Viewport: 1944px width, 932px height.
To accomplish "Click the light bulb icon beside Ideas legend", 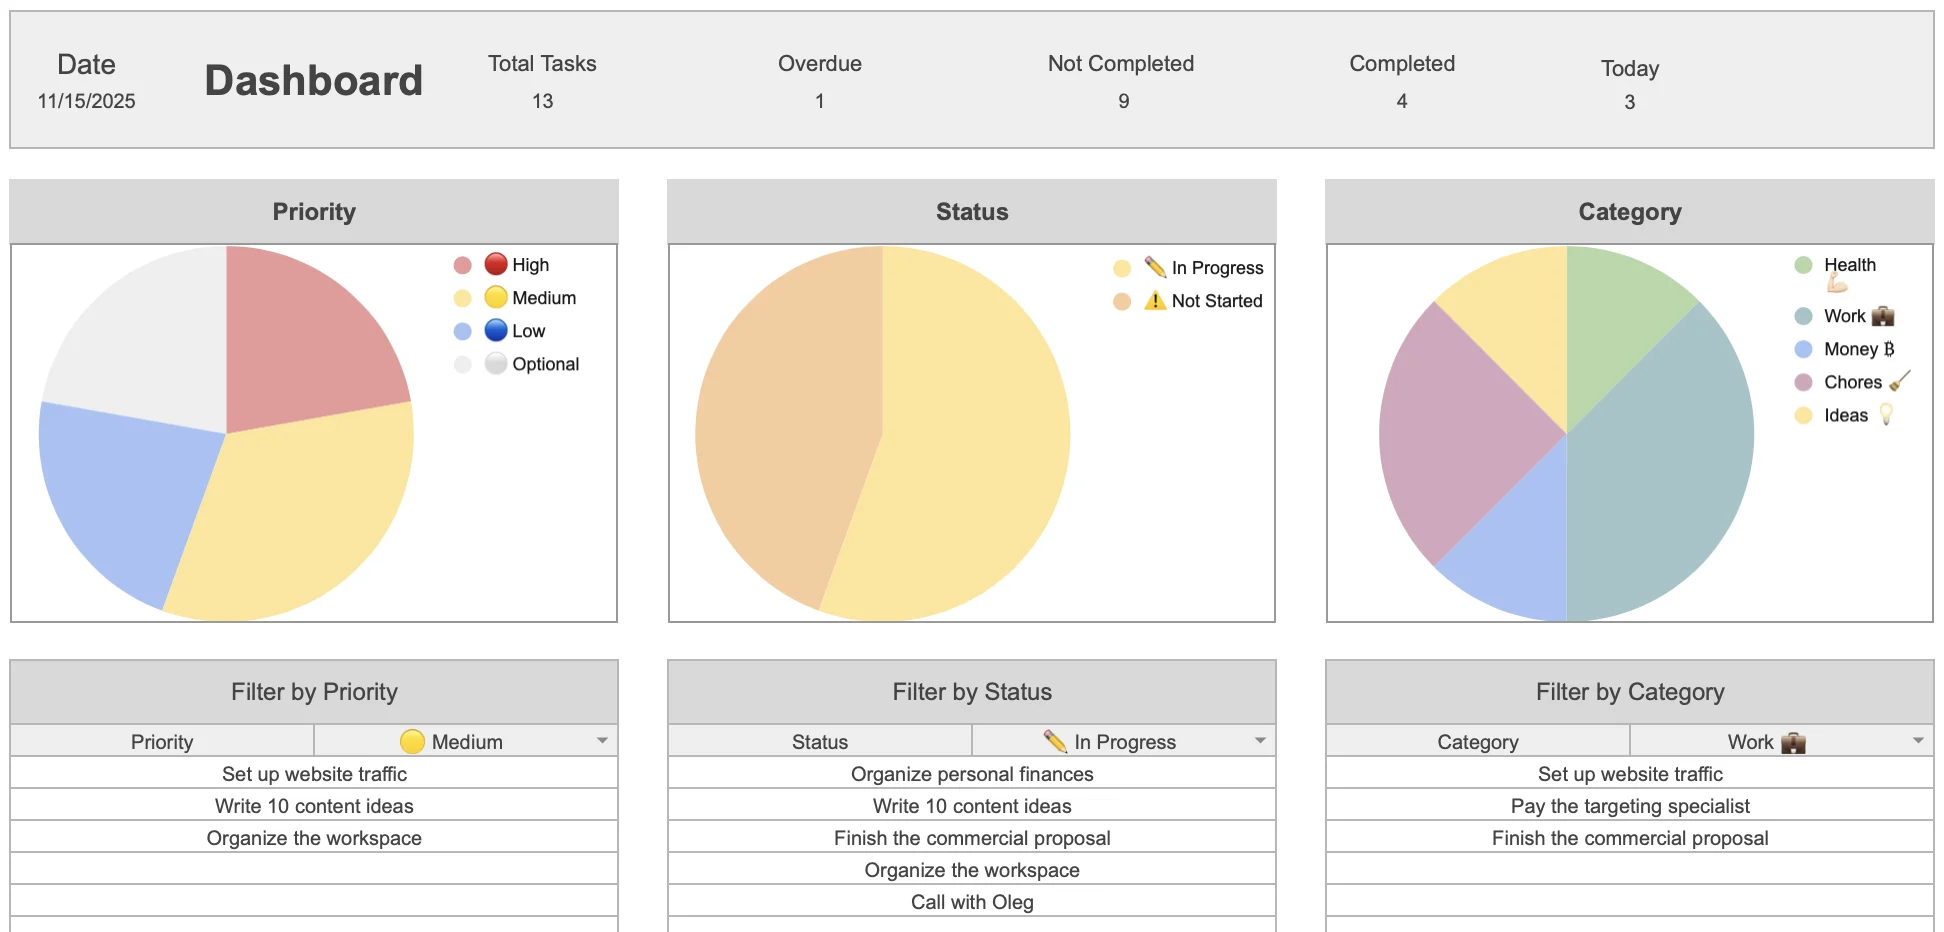I will tap(1886, 415).
